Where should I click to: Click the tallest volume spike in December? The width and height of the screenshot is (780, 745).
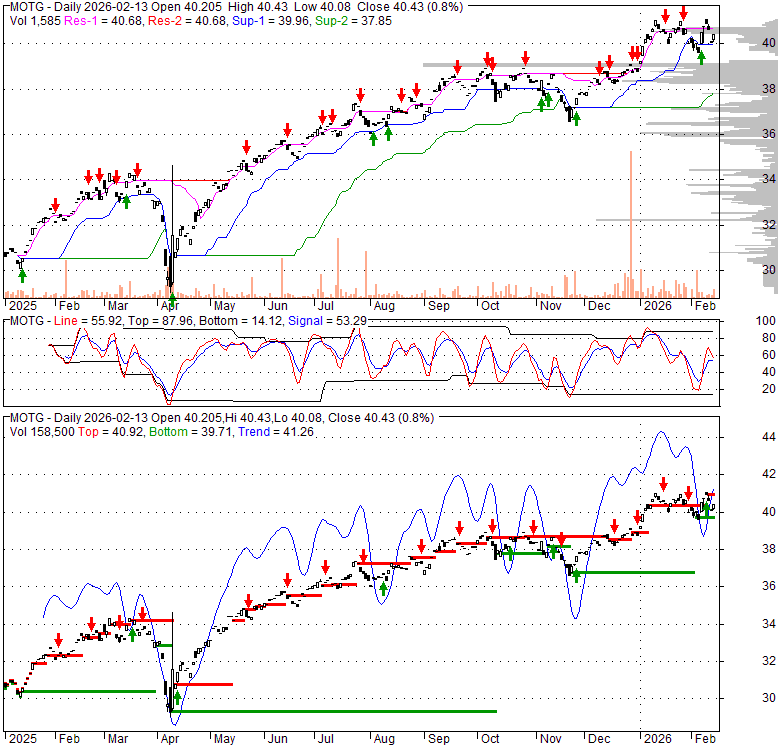point(631,222)
